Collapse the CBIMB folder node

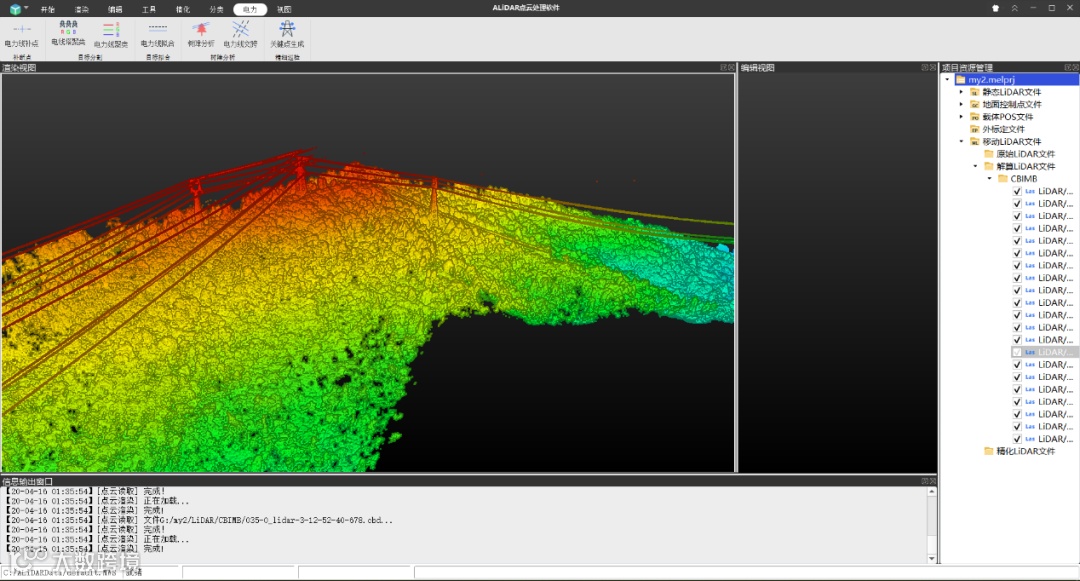click(x=989, y=179)
